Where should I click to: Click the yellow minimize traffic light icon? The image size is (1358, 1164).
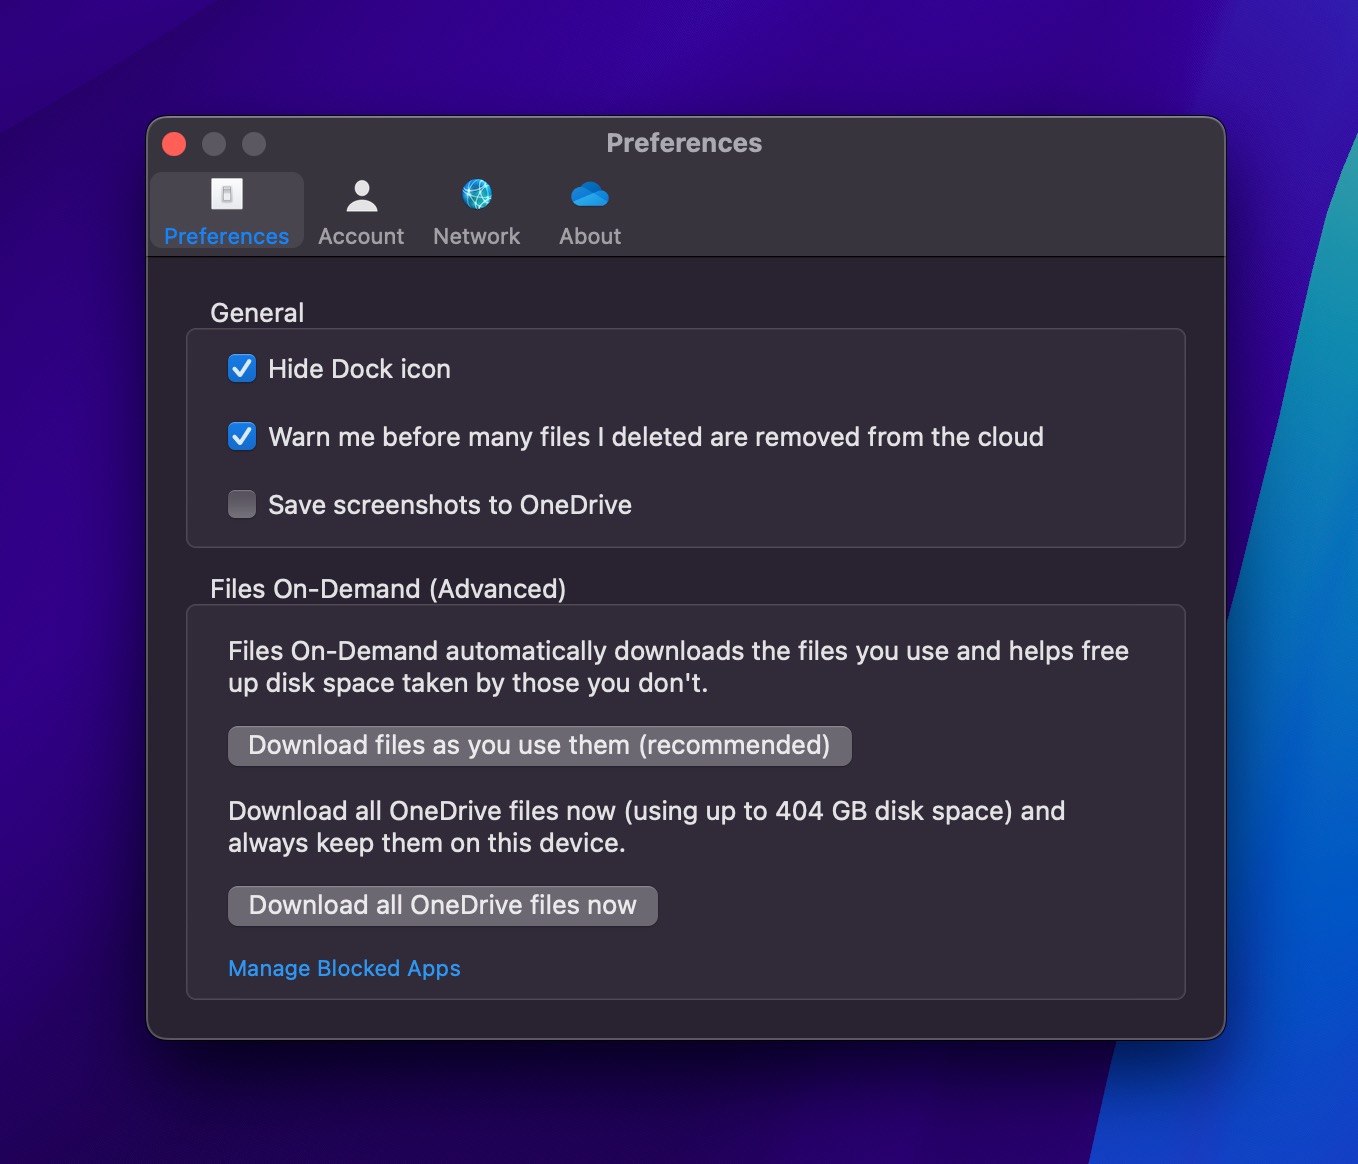coord(213,143)
